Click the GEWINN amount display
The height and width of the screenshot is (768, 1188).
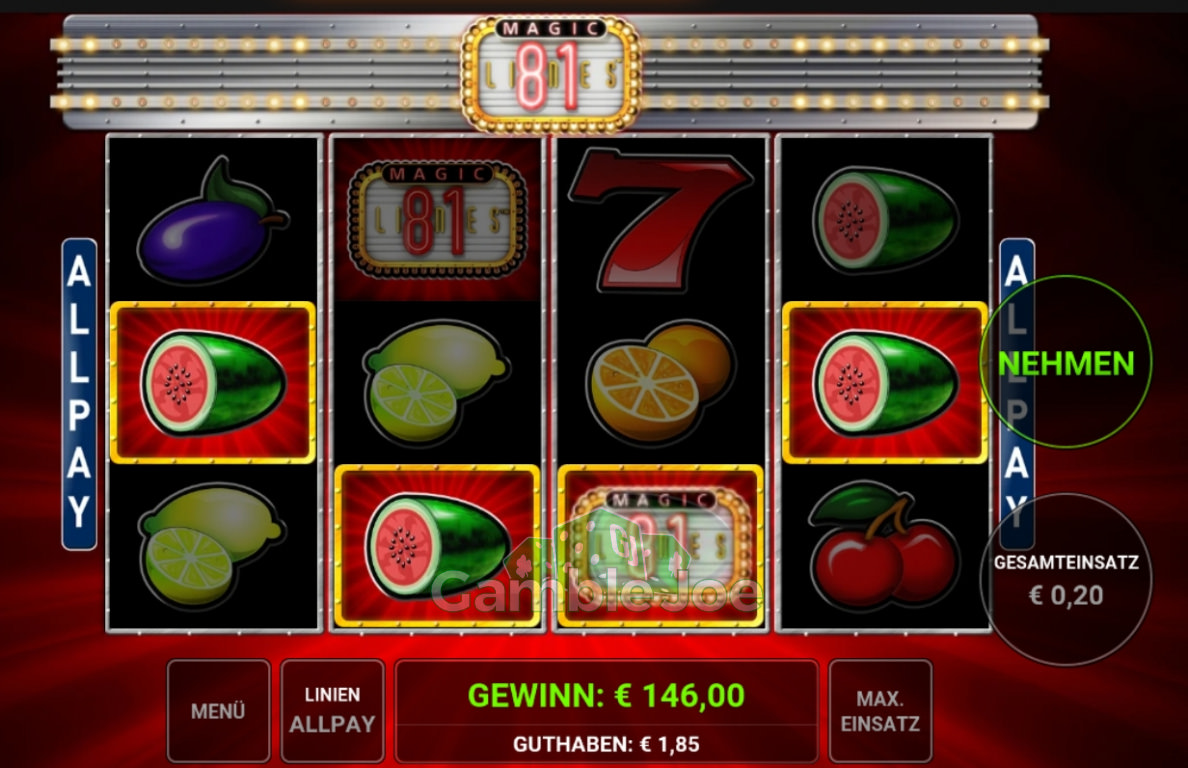coord(606,695)
